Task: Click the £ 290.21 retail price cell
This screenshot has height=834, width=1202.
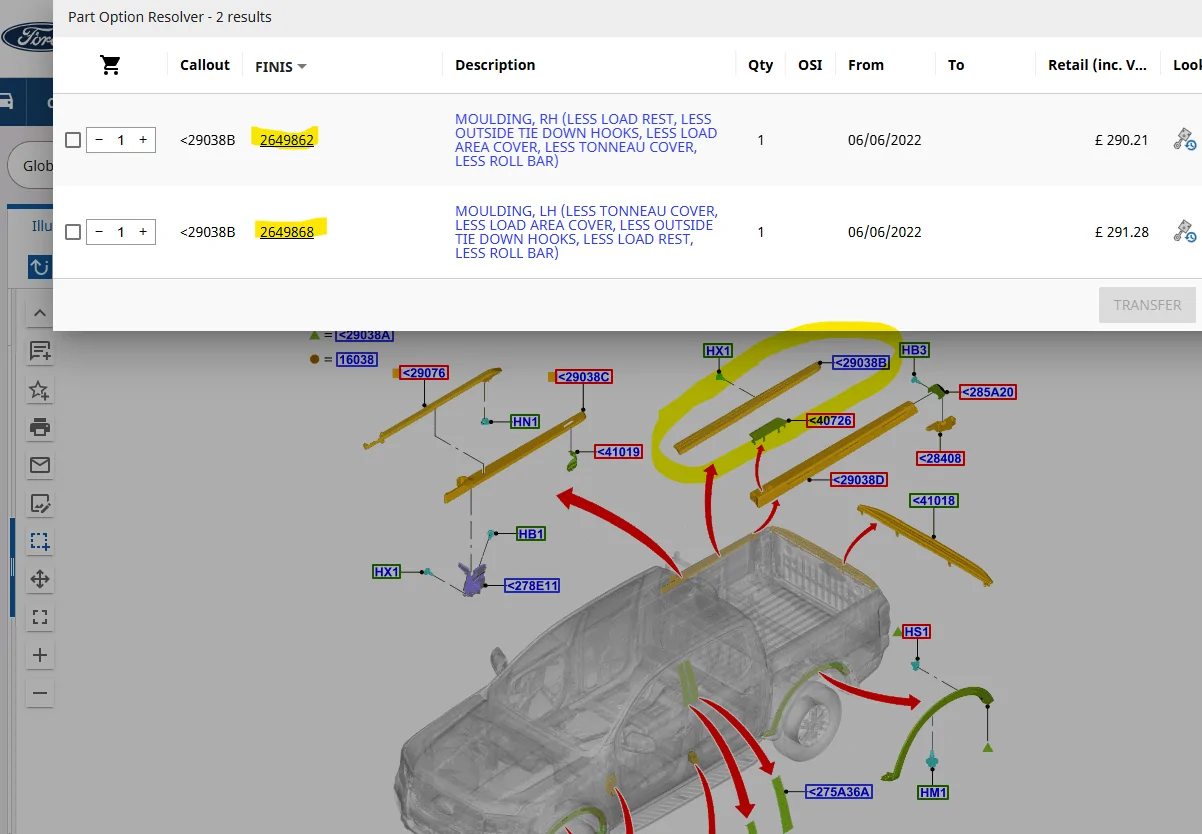Action: coord(1121,140)
